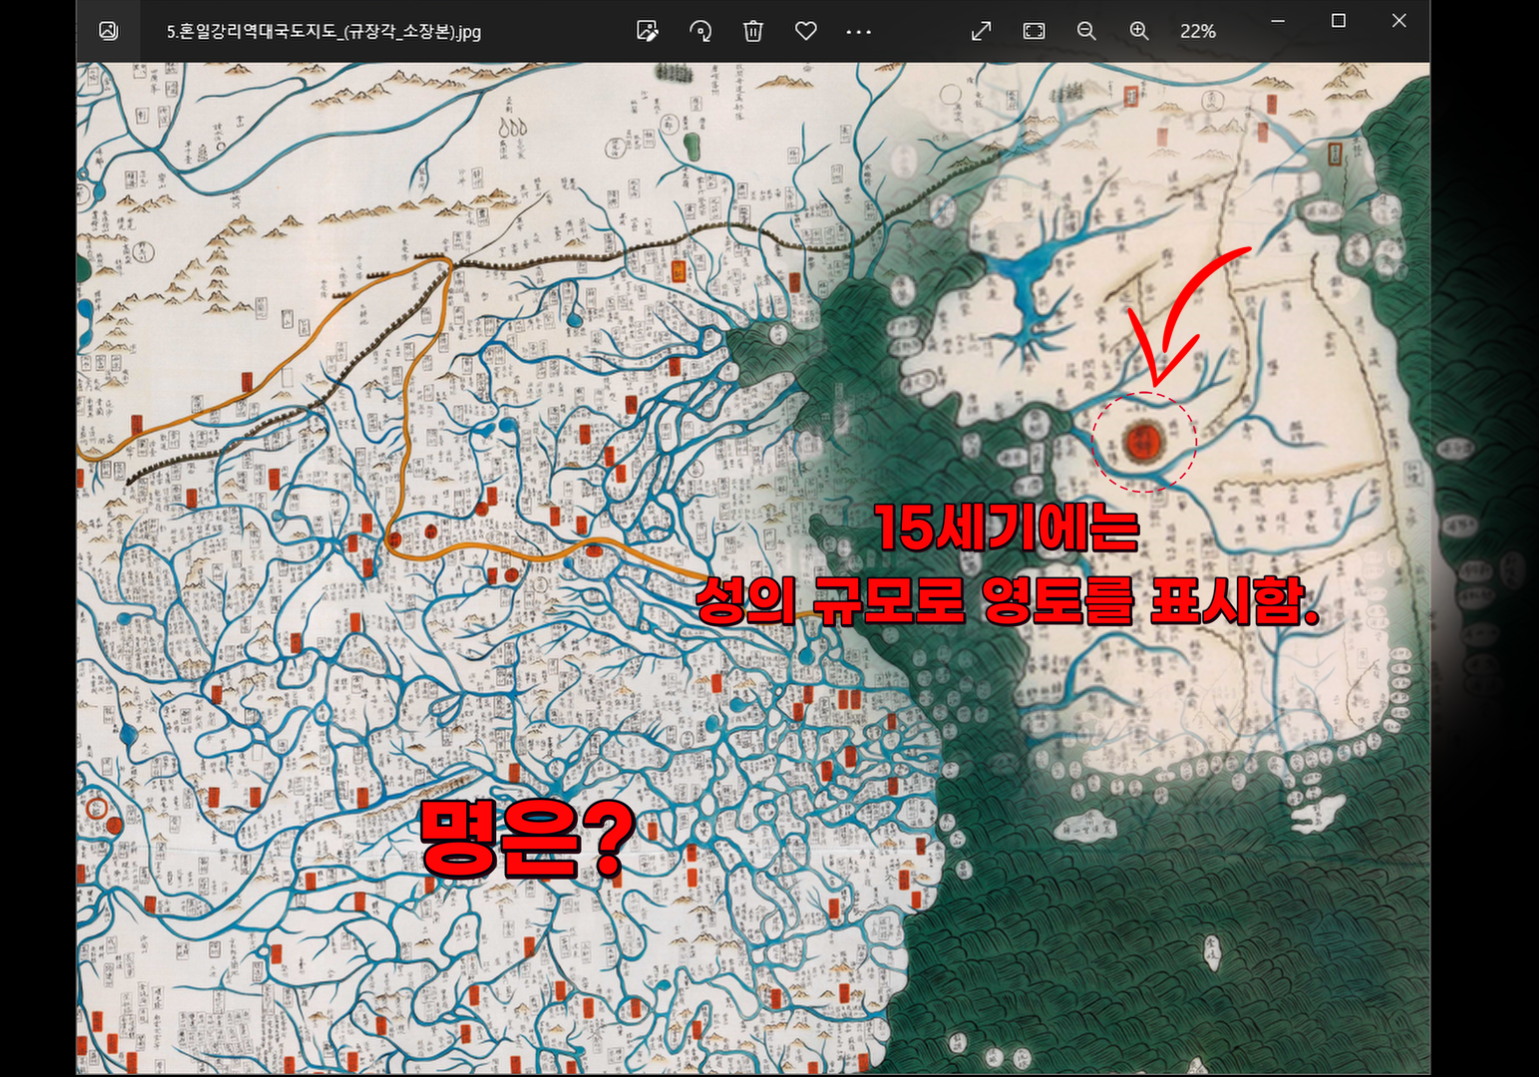Image resolution: width=1539 pixels, height=1077 pixels.
Task: Click the displayed map image
Action: 753,568
